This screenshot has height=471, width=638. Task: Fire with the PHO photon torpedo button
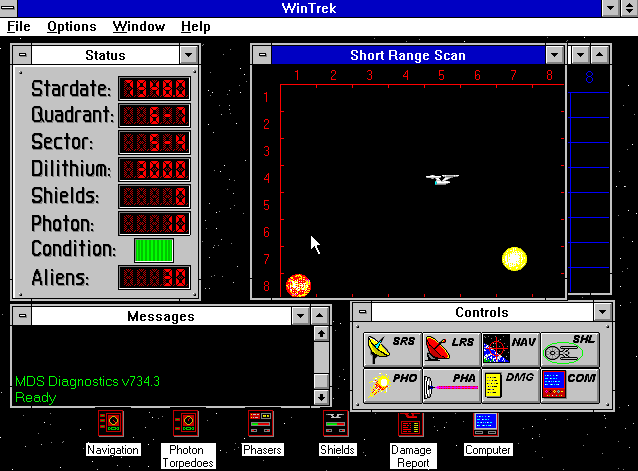click(392, 386)
